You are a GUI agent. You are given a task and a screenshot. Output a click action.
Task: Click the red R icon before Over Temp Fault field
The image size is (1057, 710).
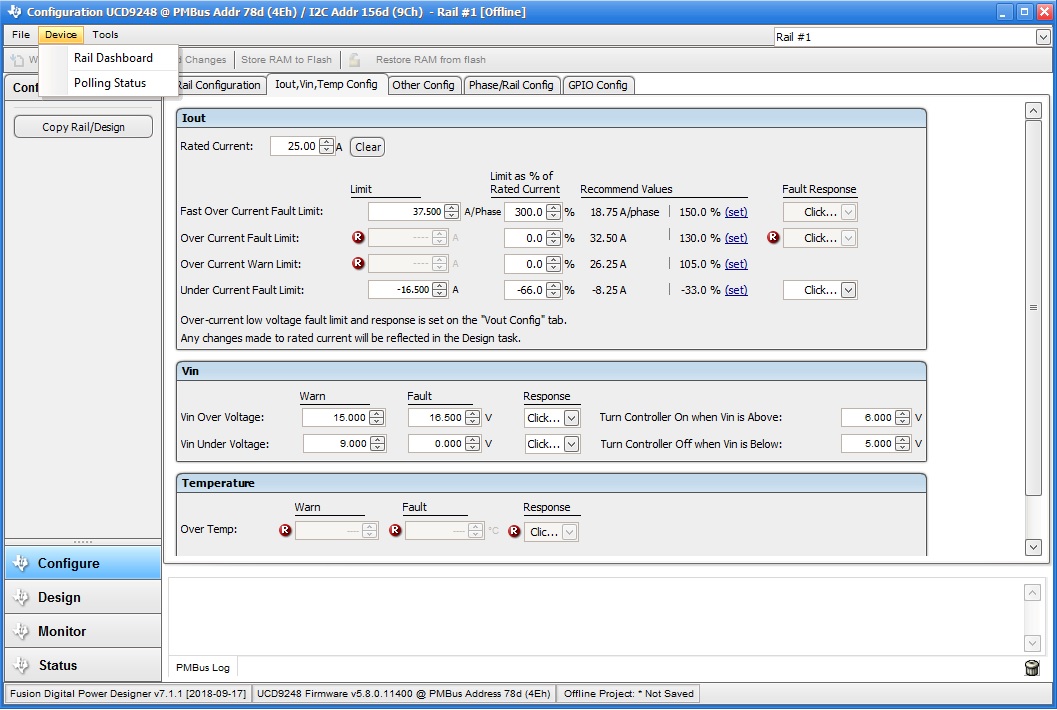tap(395, 531)
